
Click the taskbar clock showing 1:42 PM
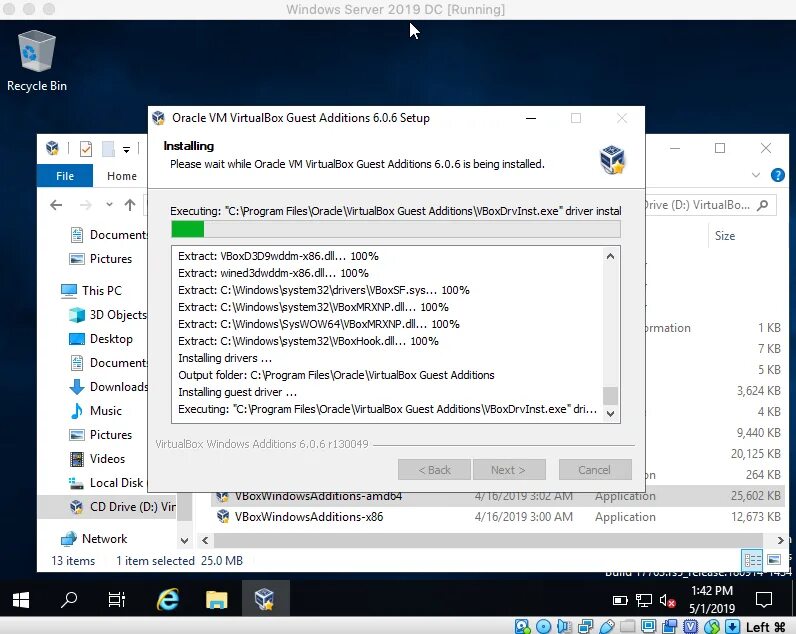[712, 599]
